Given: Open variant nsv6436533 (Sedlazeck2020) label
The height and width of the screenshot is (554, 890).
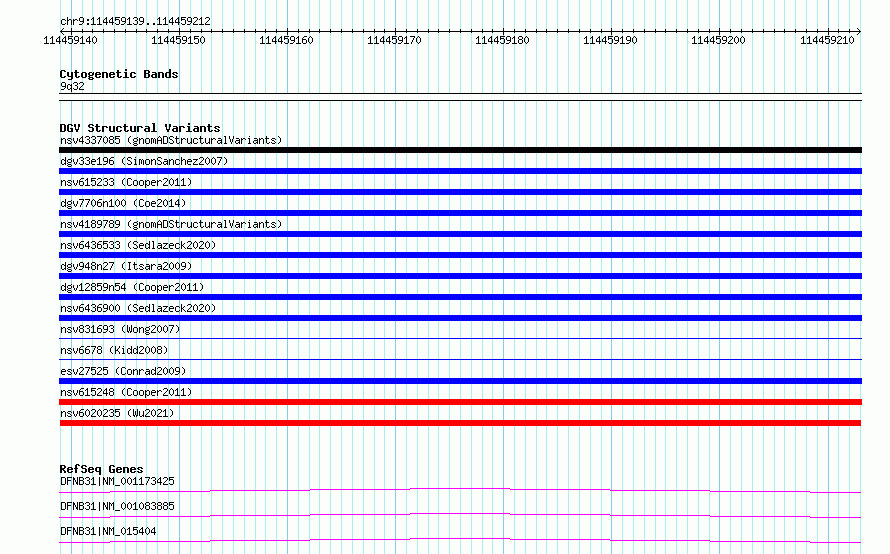Looking at the screenshot, I should point(138,245).
